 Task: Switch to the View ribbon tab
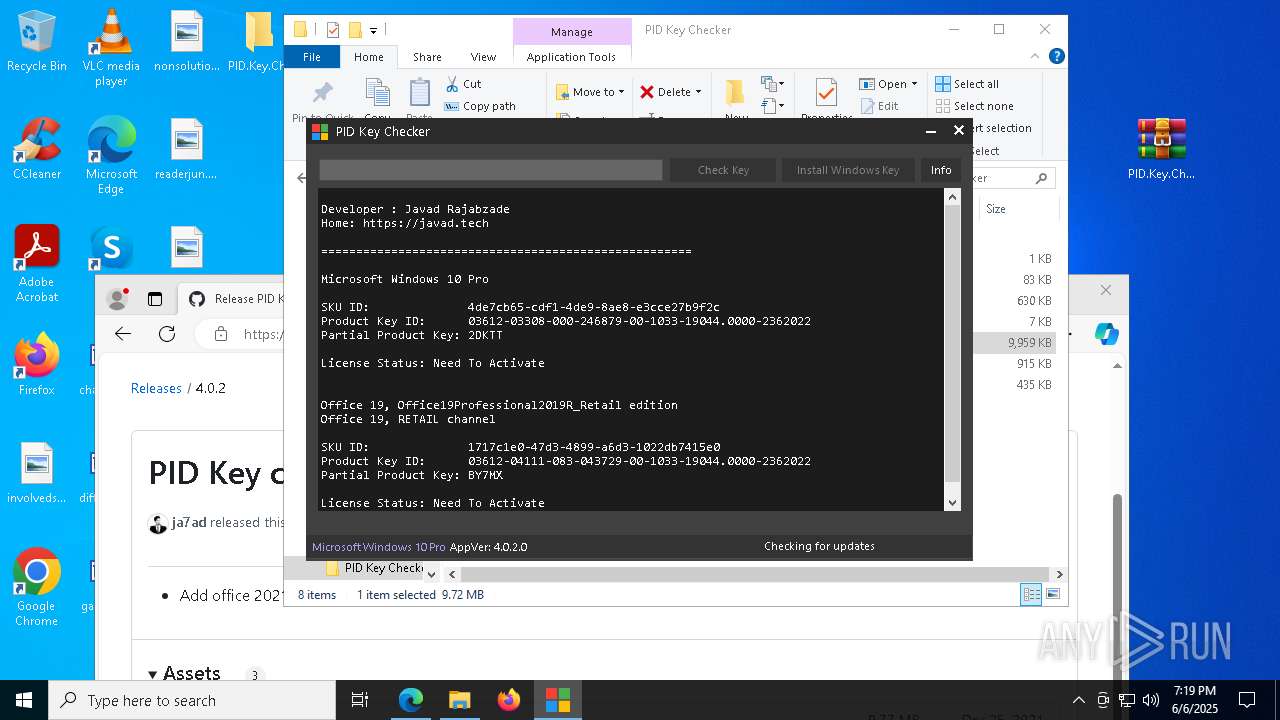coord(483,57)
